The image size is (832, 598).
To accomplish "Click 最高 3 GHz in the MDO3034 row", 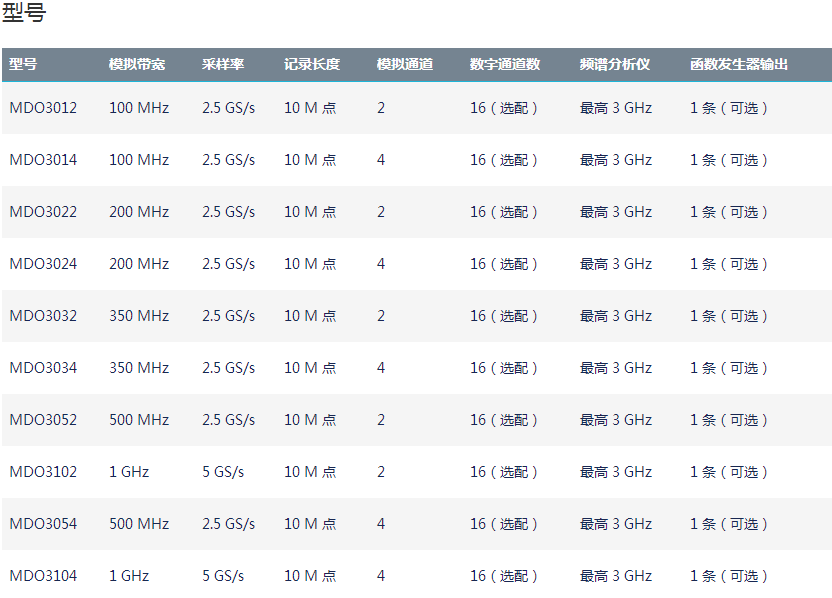I will (x=616, y=368).
